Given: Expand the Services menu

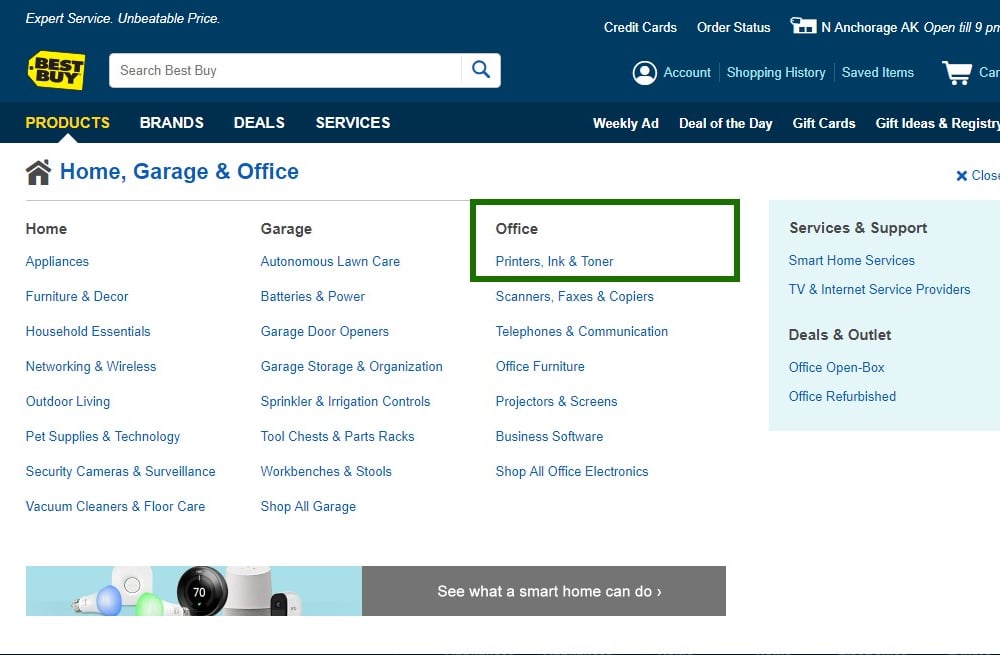Looking at the screenshot, I should click(x=353, y=123).
